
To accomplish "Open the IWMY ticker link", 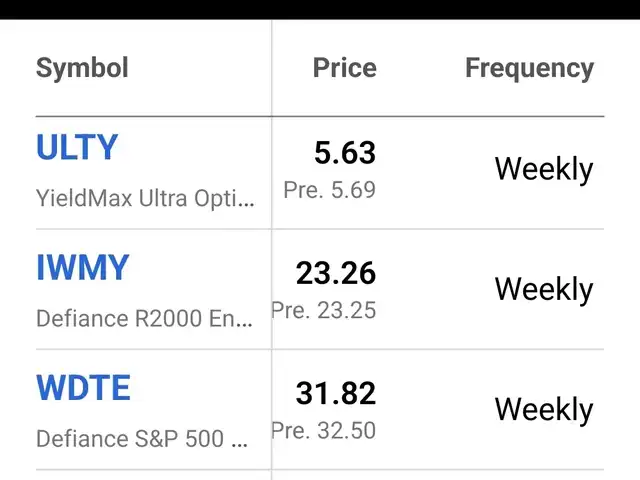I will (x=83, y=268).
